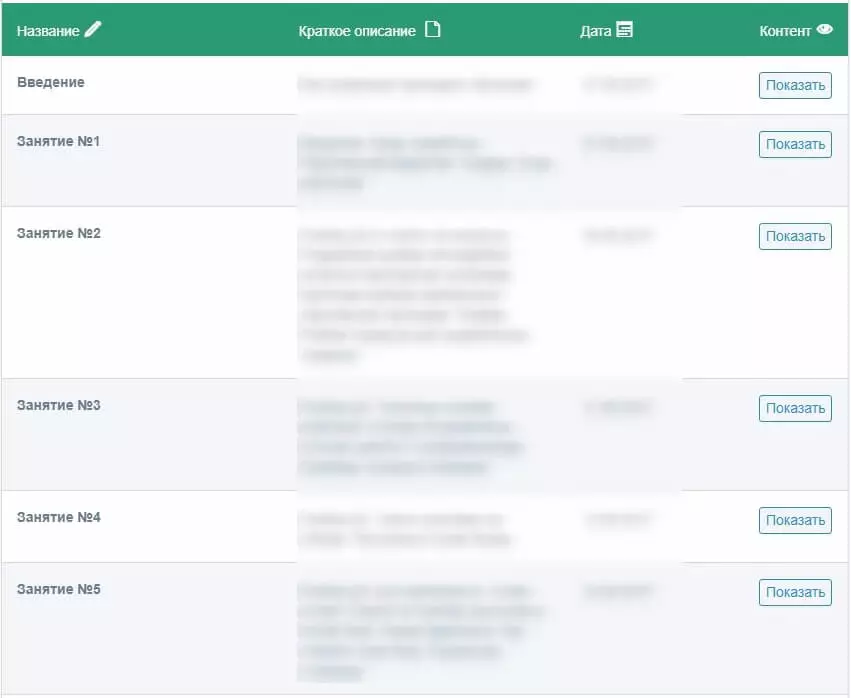The height and width of the screenshot is (698, 851).
Task: Reveal Занятие №4 content with Показать
Action: coord(795,520)
